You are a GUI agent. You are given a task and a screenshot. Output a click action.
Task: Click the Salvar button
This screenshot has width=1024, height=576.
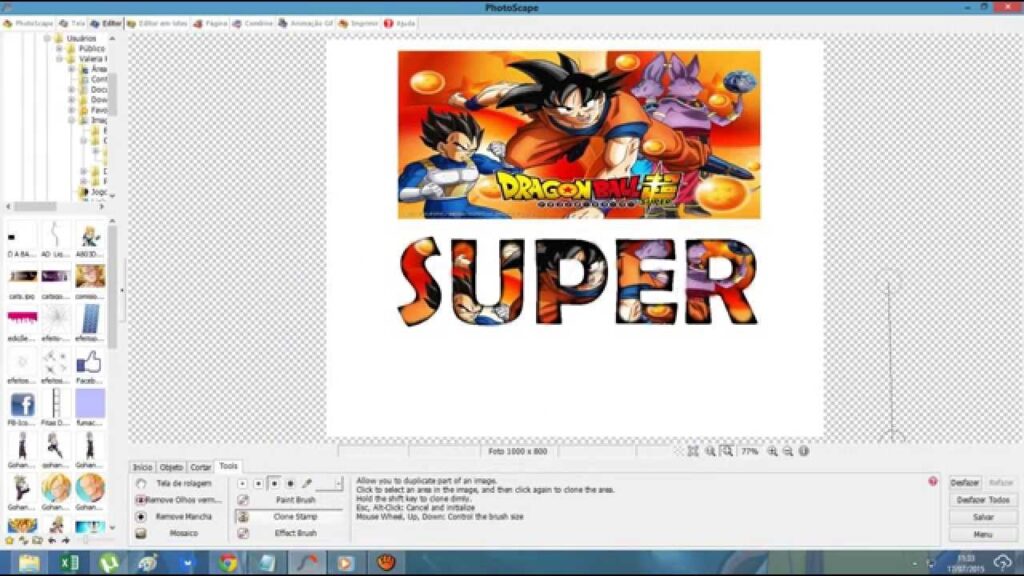983,517
